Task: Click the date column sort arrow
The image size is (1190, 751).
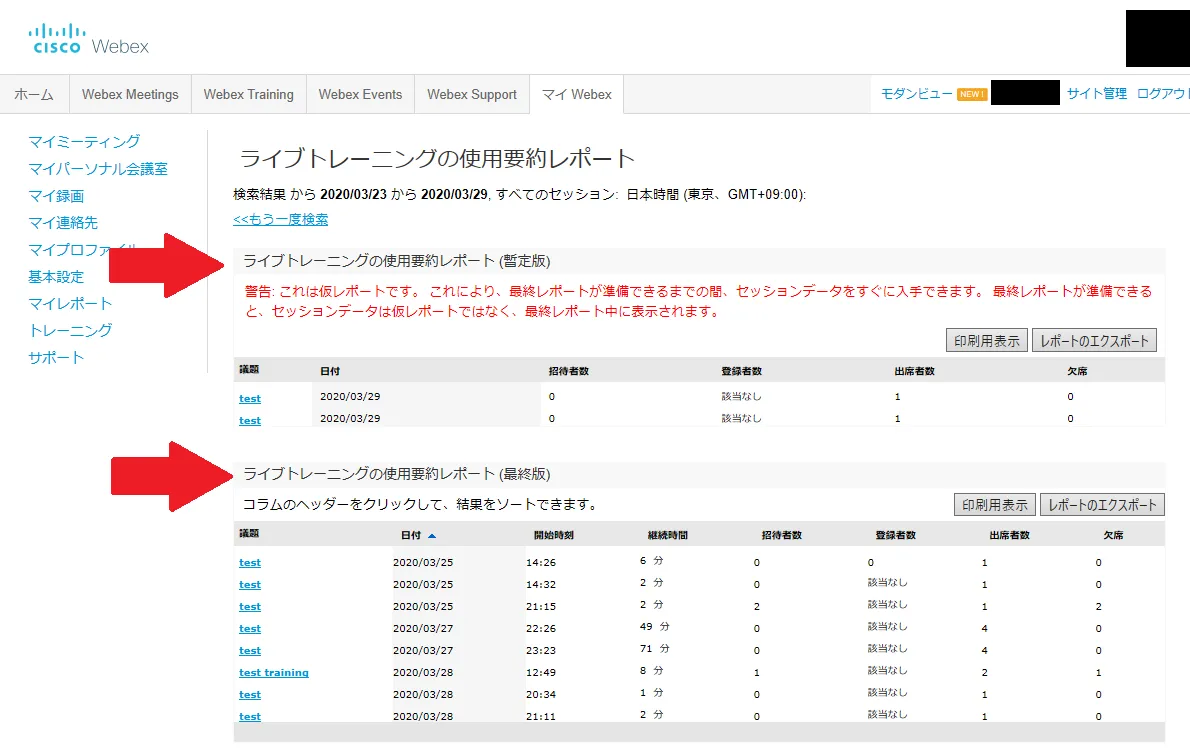Action: point(432,536)
